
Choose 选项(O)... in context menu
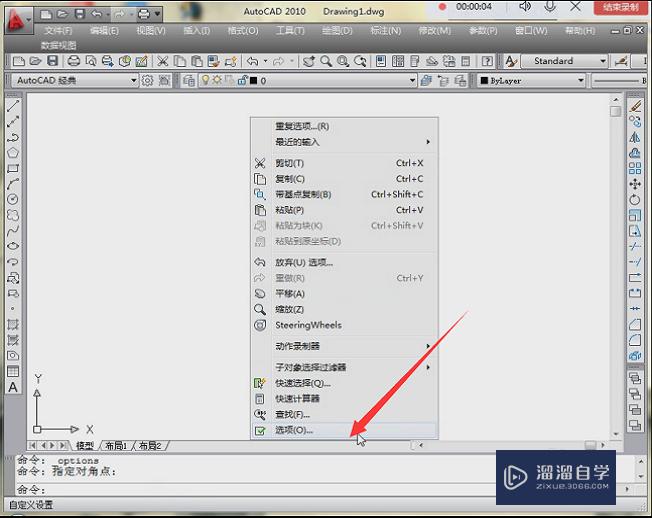345,430
